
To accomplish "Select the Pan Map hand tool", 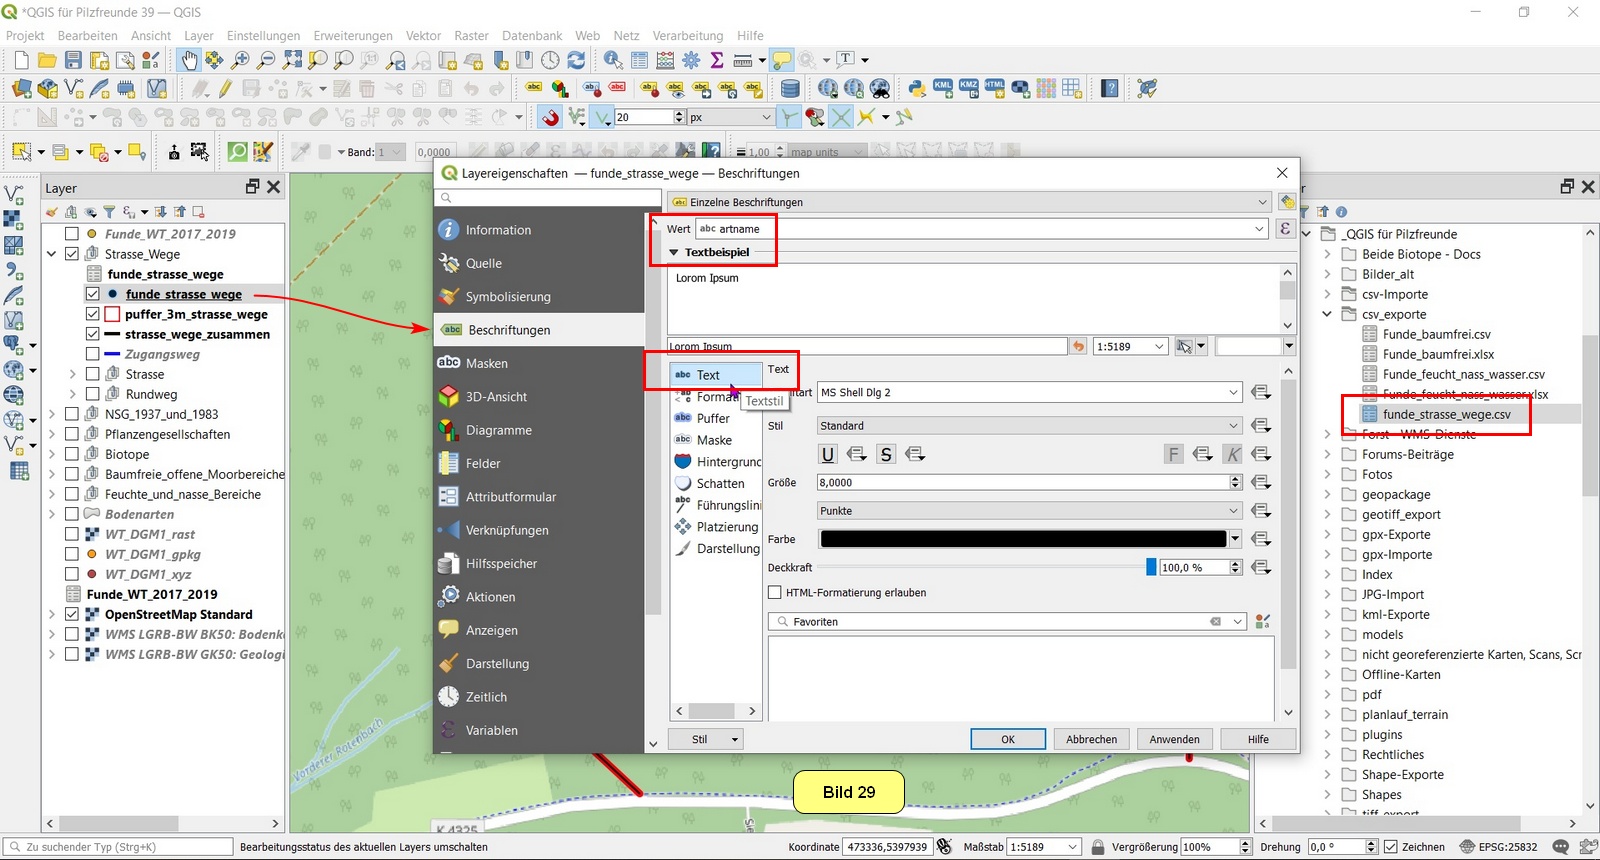I will coord(189,61).
